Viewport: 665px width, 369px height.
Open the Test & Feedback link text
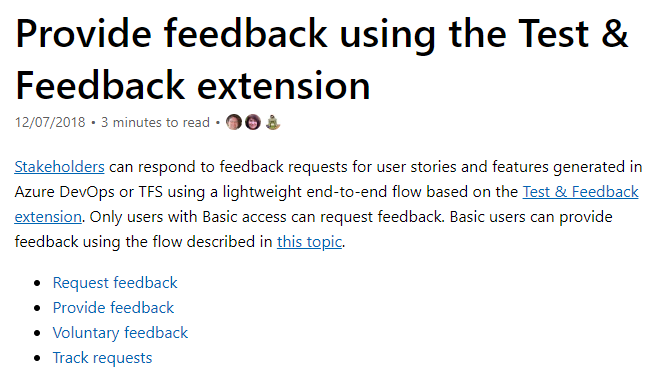coord(580,192)
